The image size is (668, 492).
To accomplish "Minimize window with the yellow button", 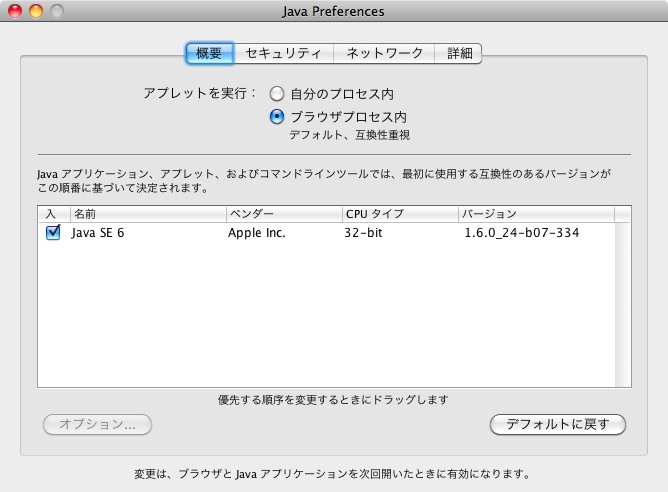I will (36, 11).
